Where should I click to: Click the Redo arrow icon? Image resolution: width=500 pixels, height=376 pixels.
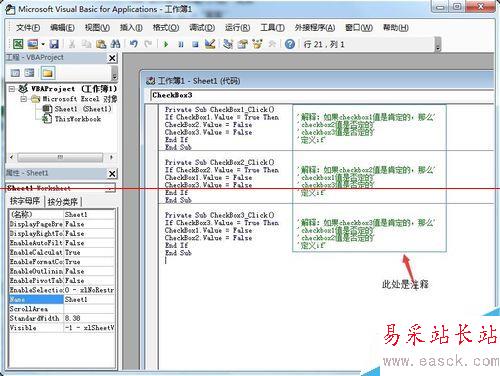click(x=148, y=44)
